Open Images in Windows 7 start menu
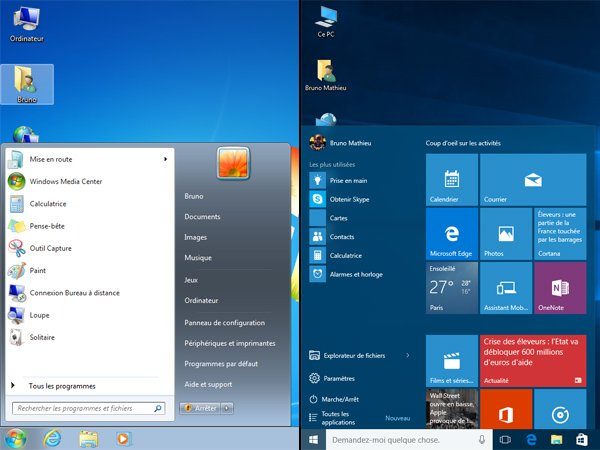Viewport: 600px width, 450px height. click(x=195, y=237)
